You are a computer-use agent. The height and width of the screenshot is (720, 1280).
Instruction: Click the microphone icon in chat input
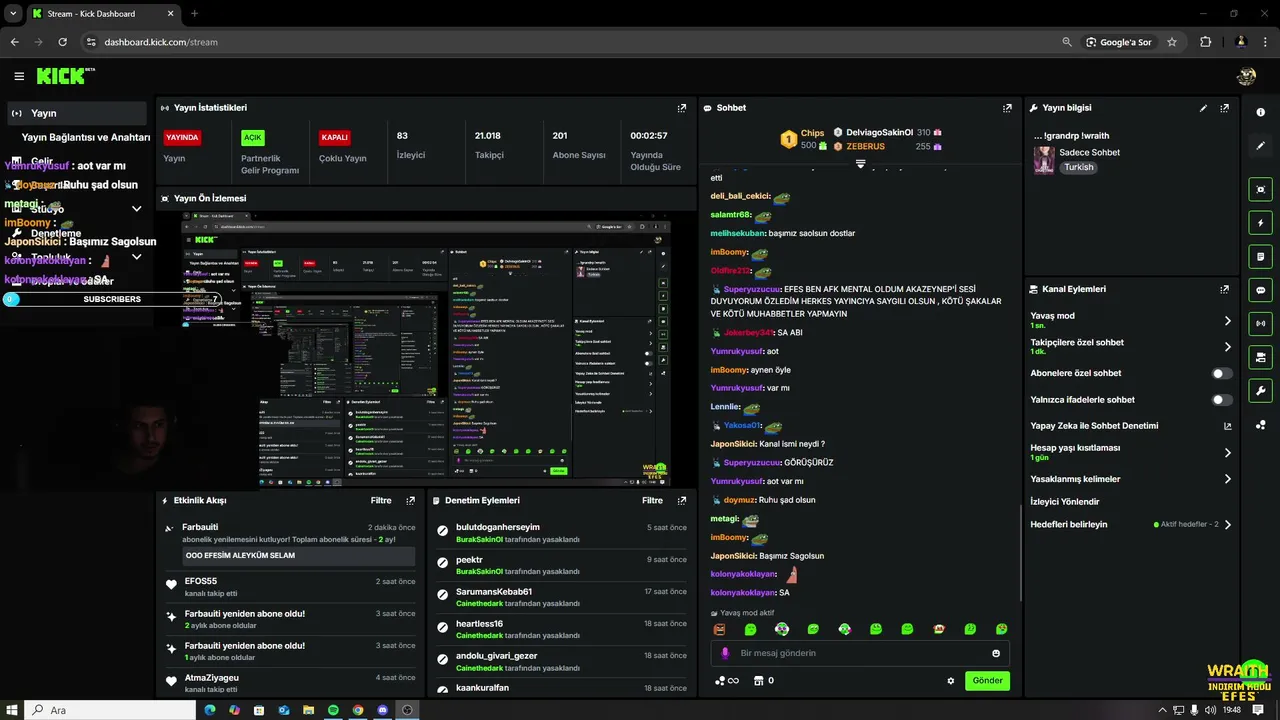point(726,653)
